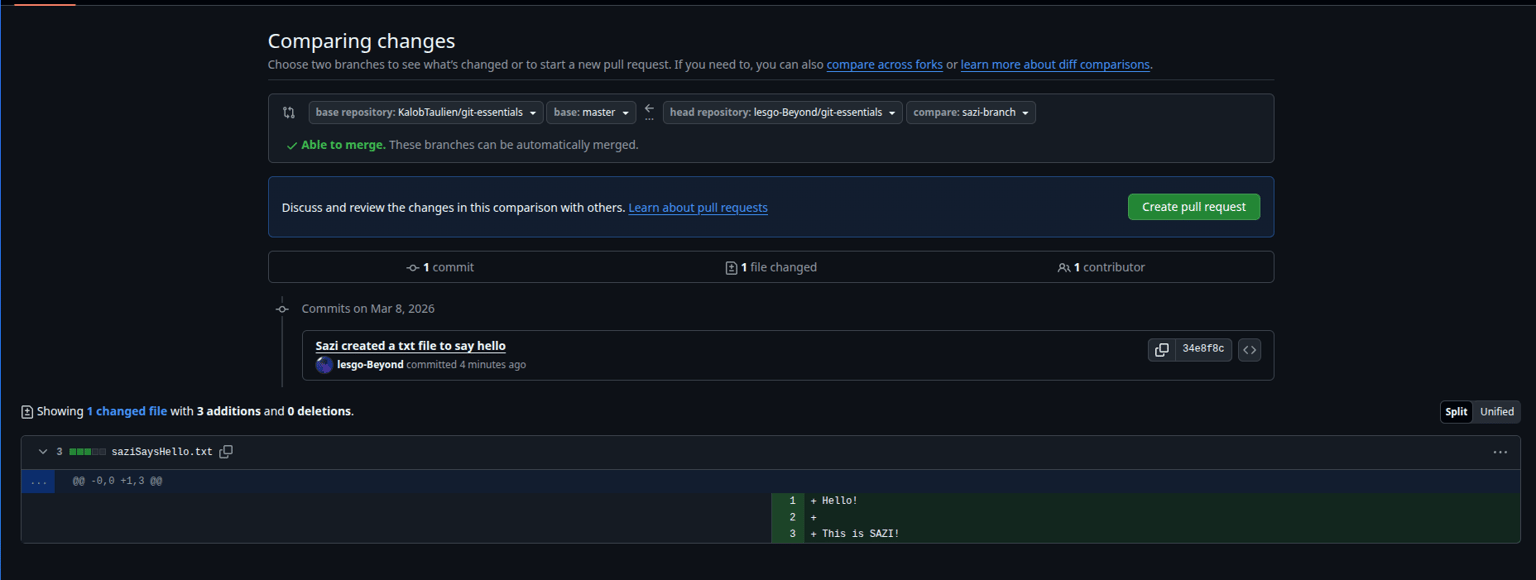Jump to the 1 changed file link
This screenshot has height=580, width=1536.
pyautogui.click(x=127, y=411)
